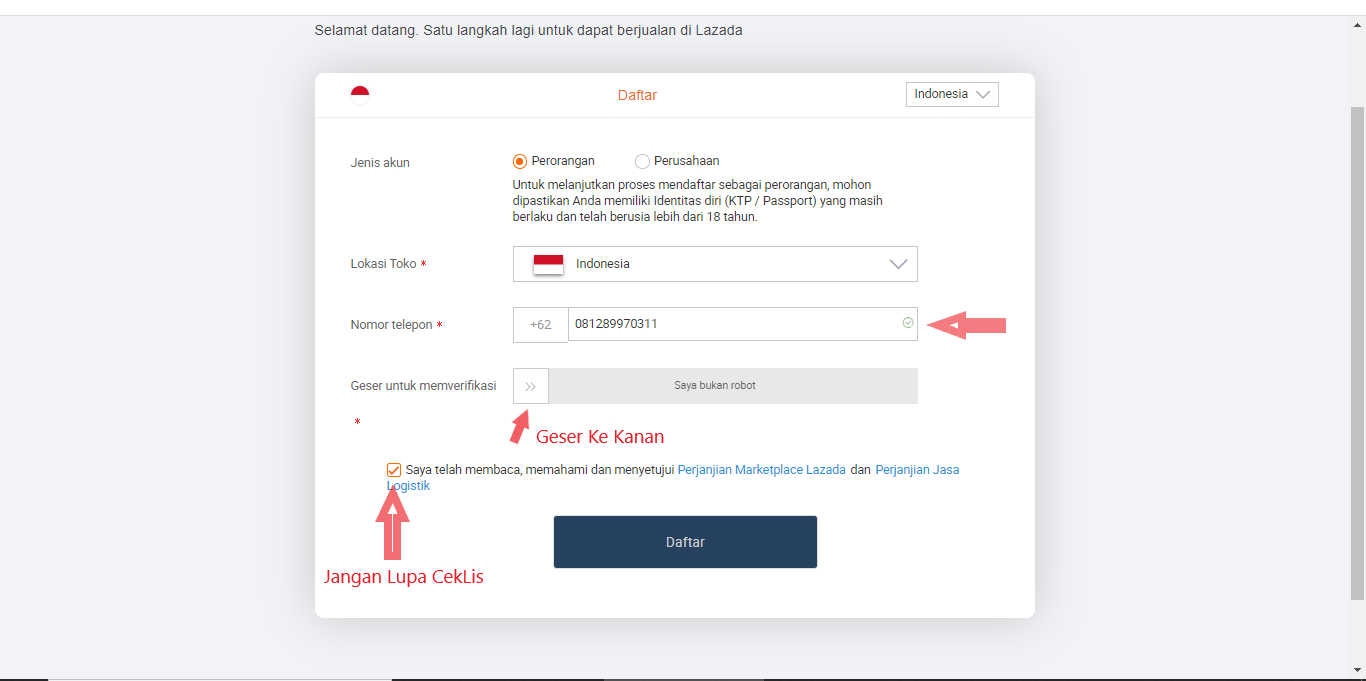
Task: Select the Perorangan account type radio
Action: point(520,161)
